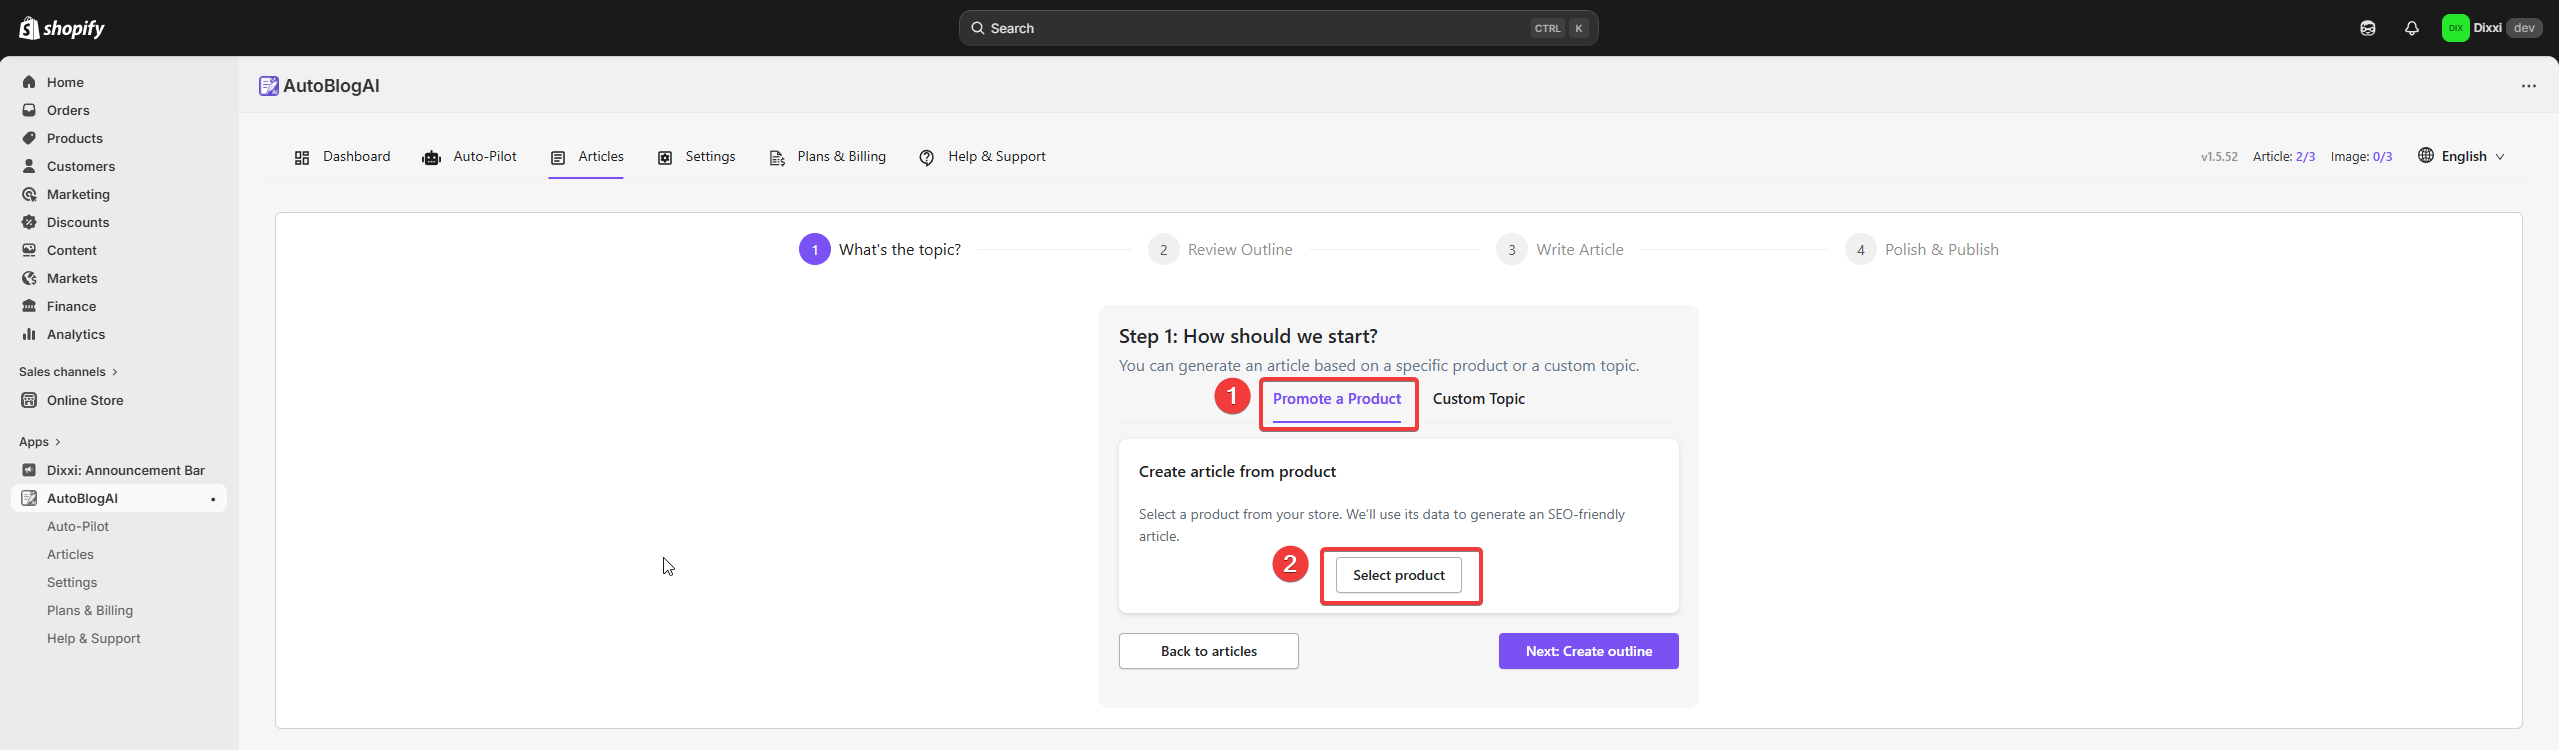The image size is (2559, 750).
Task: Click the Content icon in sidebar
Action: [x=29, y=250]
